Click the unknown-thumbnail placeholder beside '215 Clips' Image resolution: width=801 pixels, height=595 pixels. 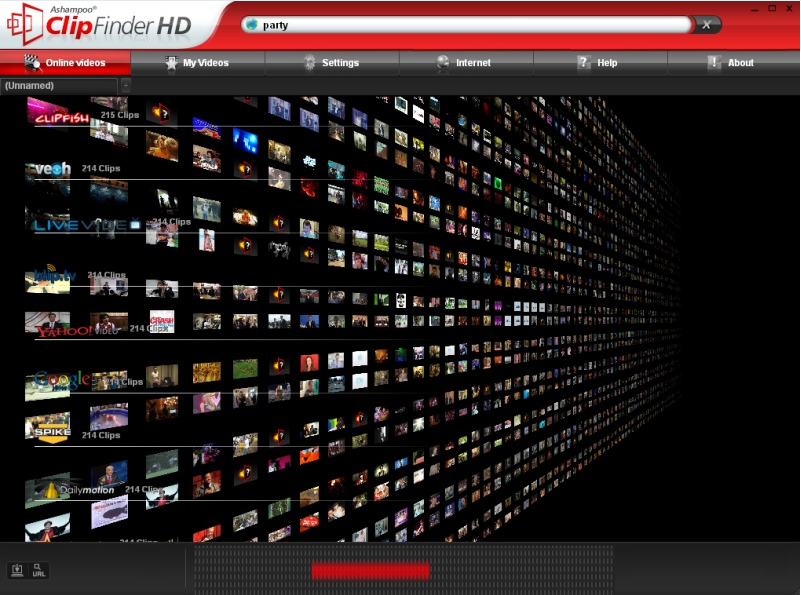click(x=161, y=113)
